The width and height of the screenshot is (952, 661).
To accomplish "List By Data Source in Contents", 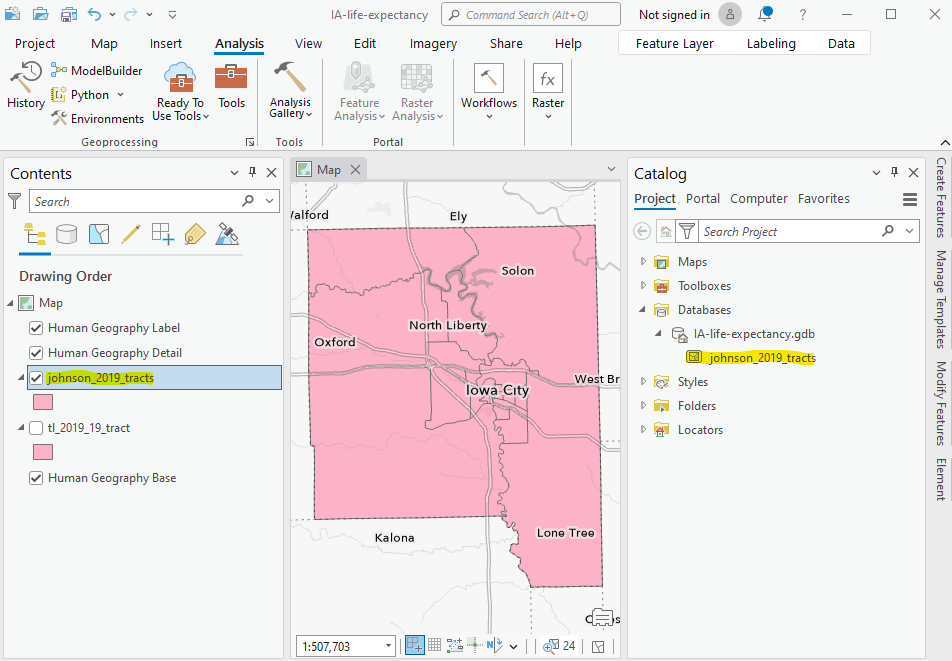I will pyautogui.click(x=66, y=234).
